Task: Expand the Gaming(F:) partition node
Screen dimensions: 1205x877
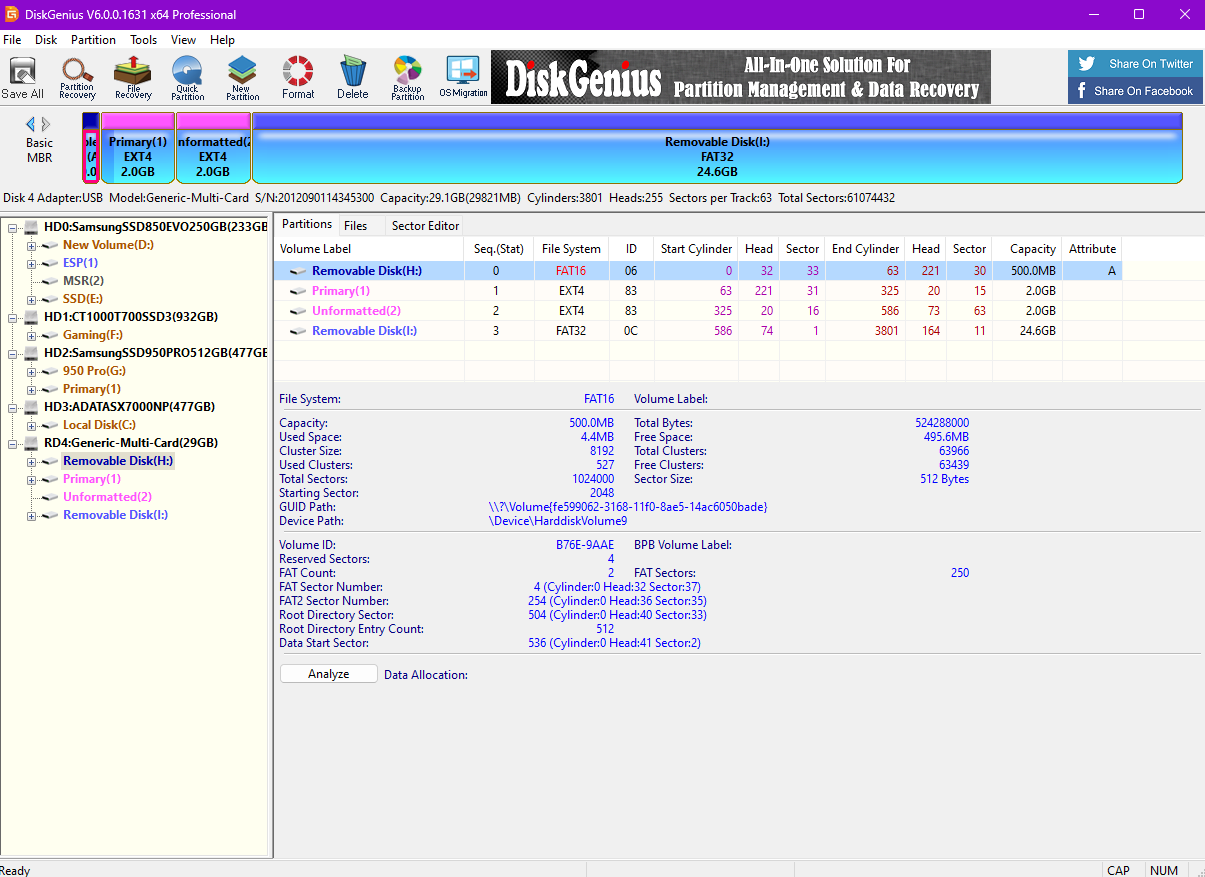Action: [30, 334]
